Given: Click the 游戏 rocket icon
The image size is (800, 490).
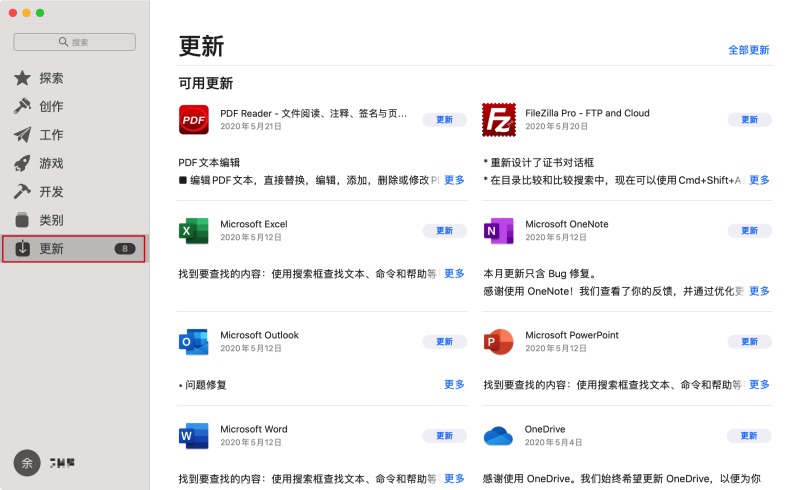Looking at the screenshot, I should coord(22,163).
